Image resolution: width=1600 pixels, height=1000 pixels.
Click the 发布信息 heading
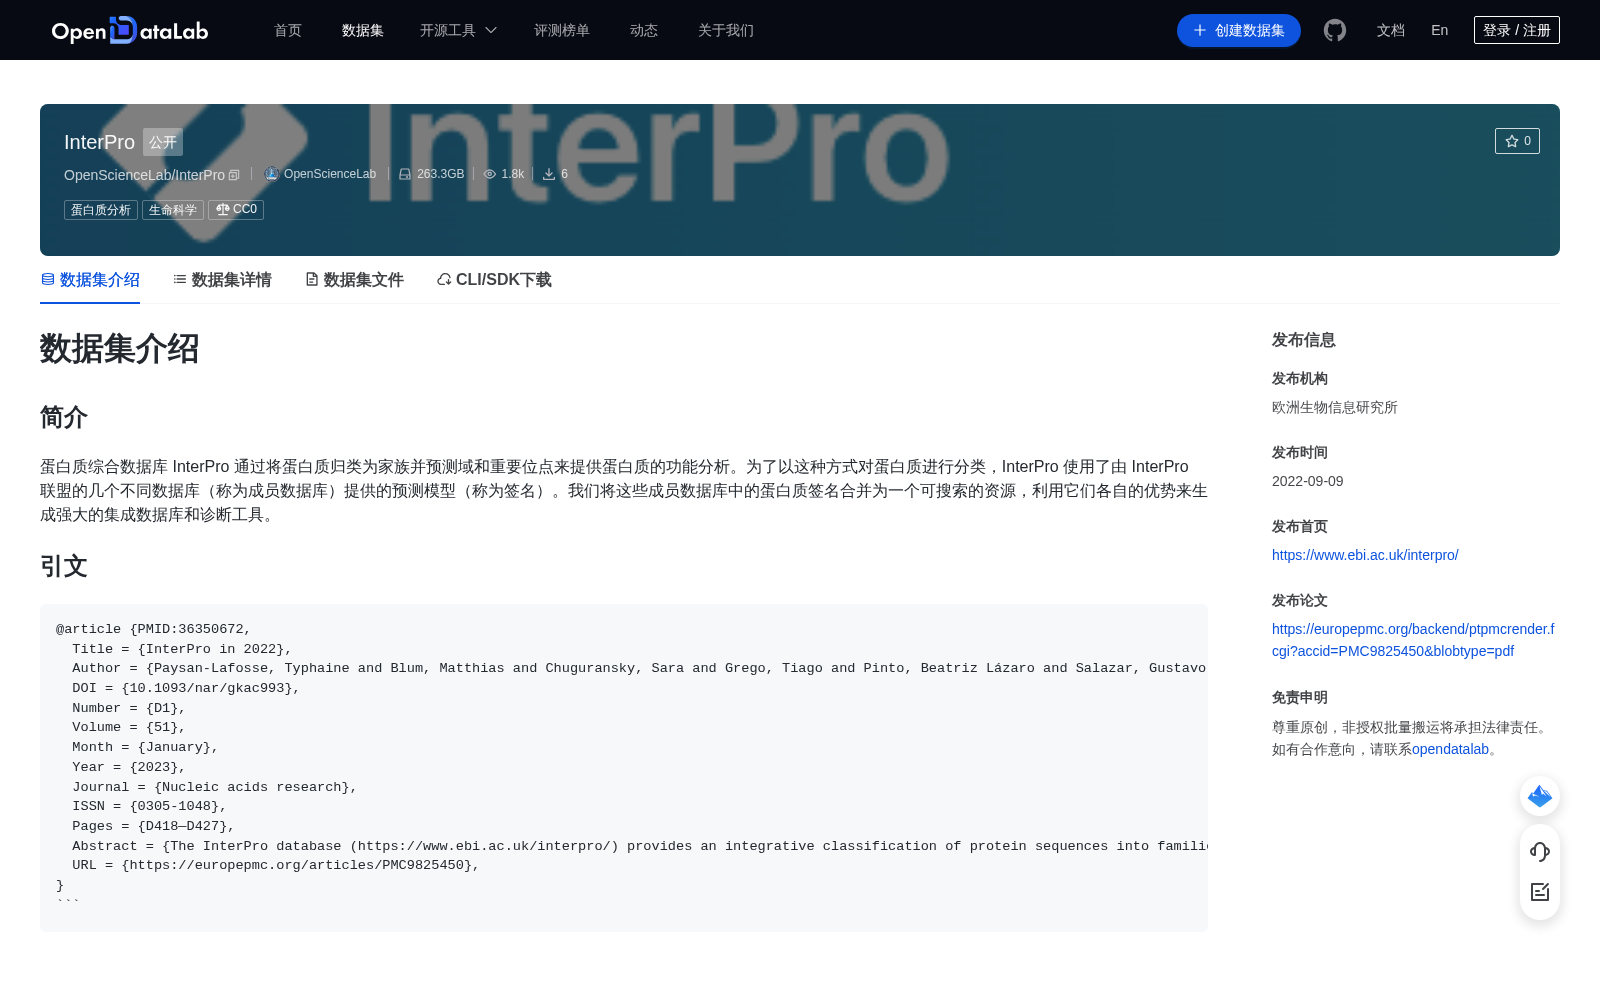pyautogui.click(x=1304, y=340)
